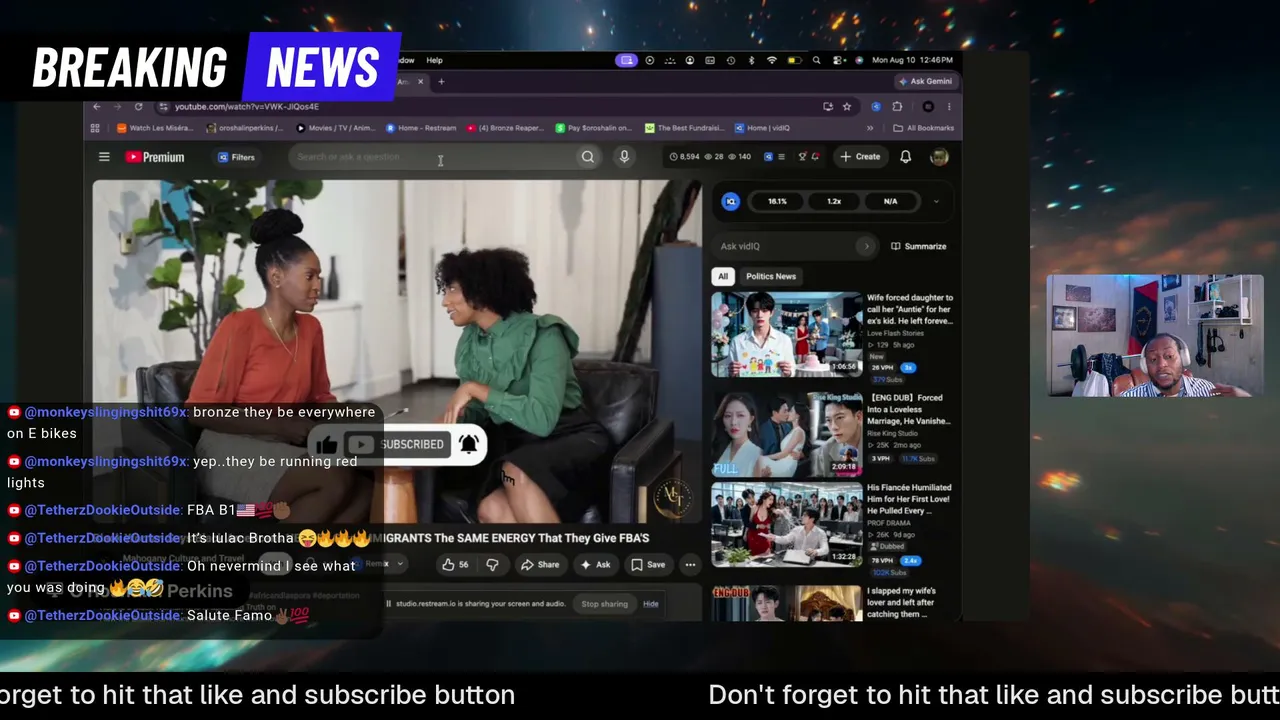
Task: Click the browser address bar URL
Action: pos(247,107)
